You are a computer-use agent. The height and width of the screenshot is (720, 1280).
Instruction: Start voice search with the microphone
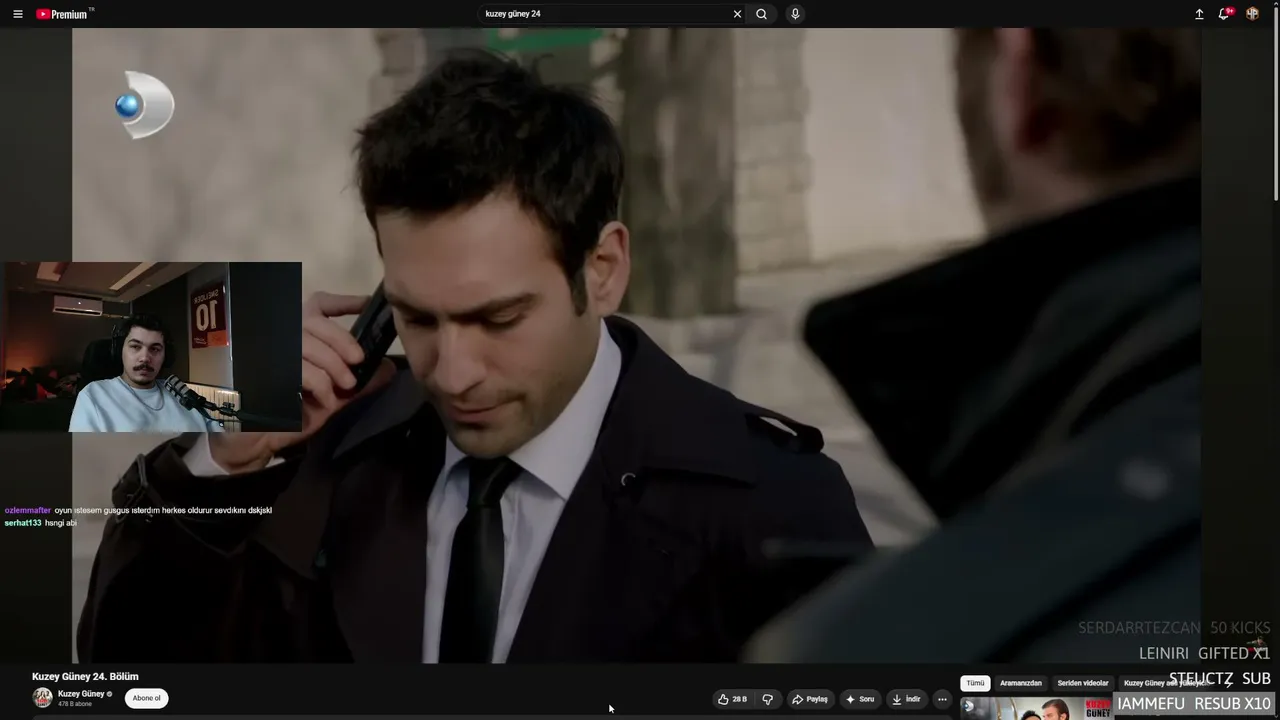[x=795, y=14]
